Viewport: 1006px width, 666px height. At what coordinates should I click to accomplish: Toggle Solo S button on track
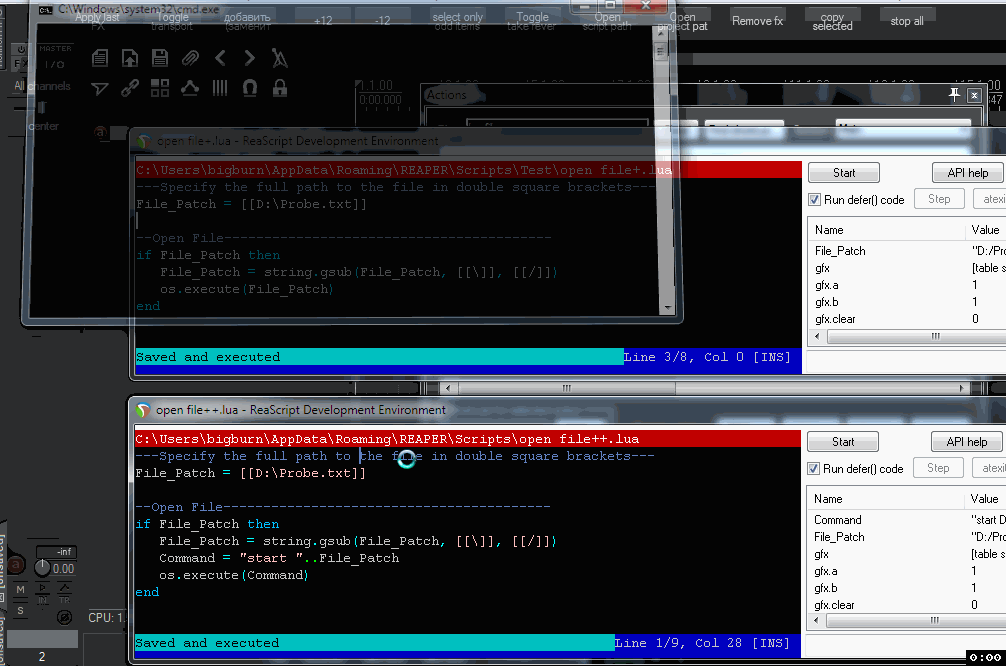point(21,611)
